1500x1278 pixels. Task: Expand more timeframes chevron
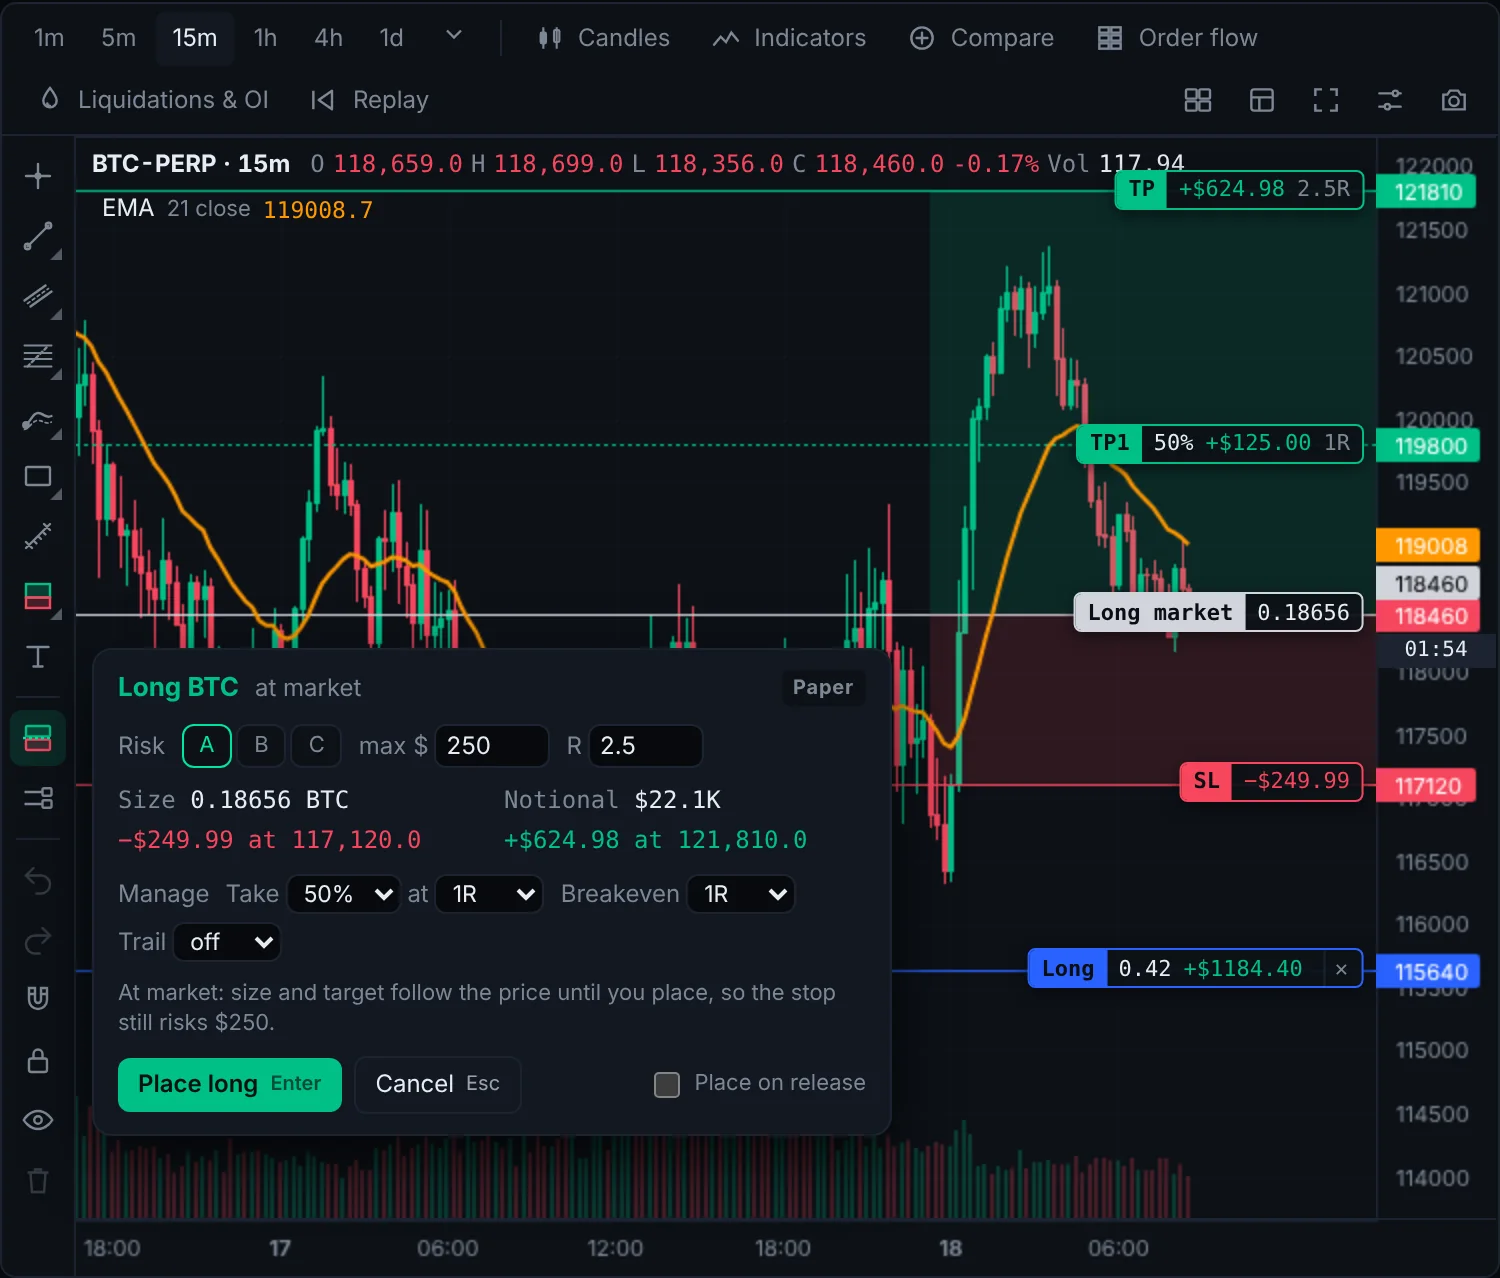454,36
